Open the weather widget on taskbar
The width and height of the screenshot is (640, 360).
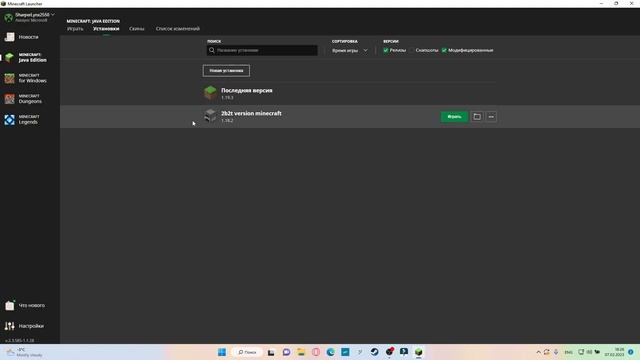click(24, 352)
